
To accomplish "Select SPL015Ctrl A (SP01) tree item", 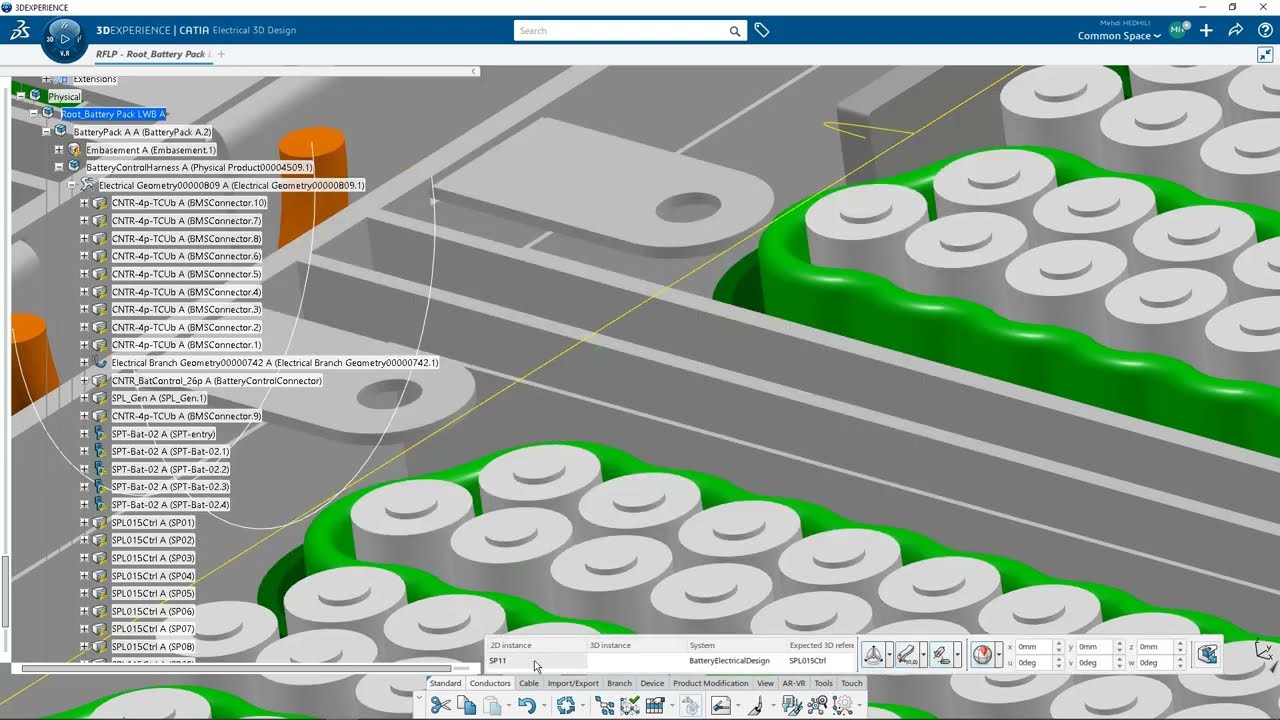I will pyautogui.click(x=153, y=523).
